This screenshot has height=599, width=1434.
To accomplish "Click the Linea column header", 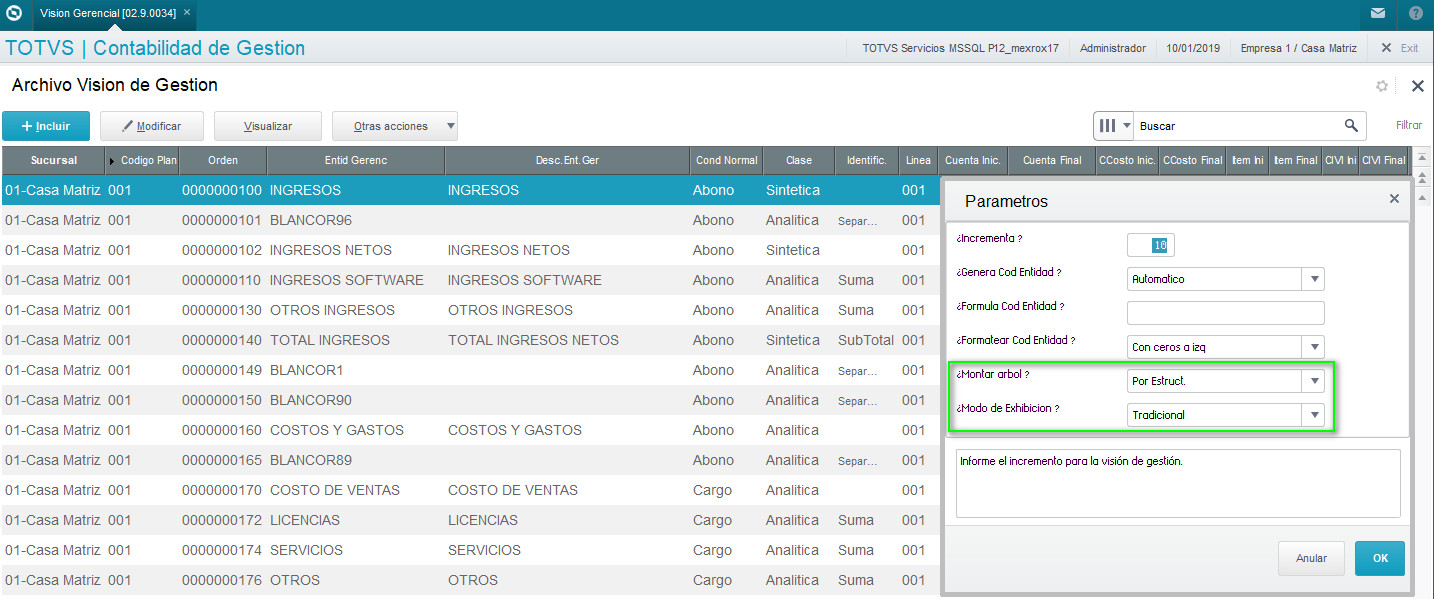I will [918, 160].
